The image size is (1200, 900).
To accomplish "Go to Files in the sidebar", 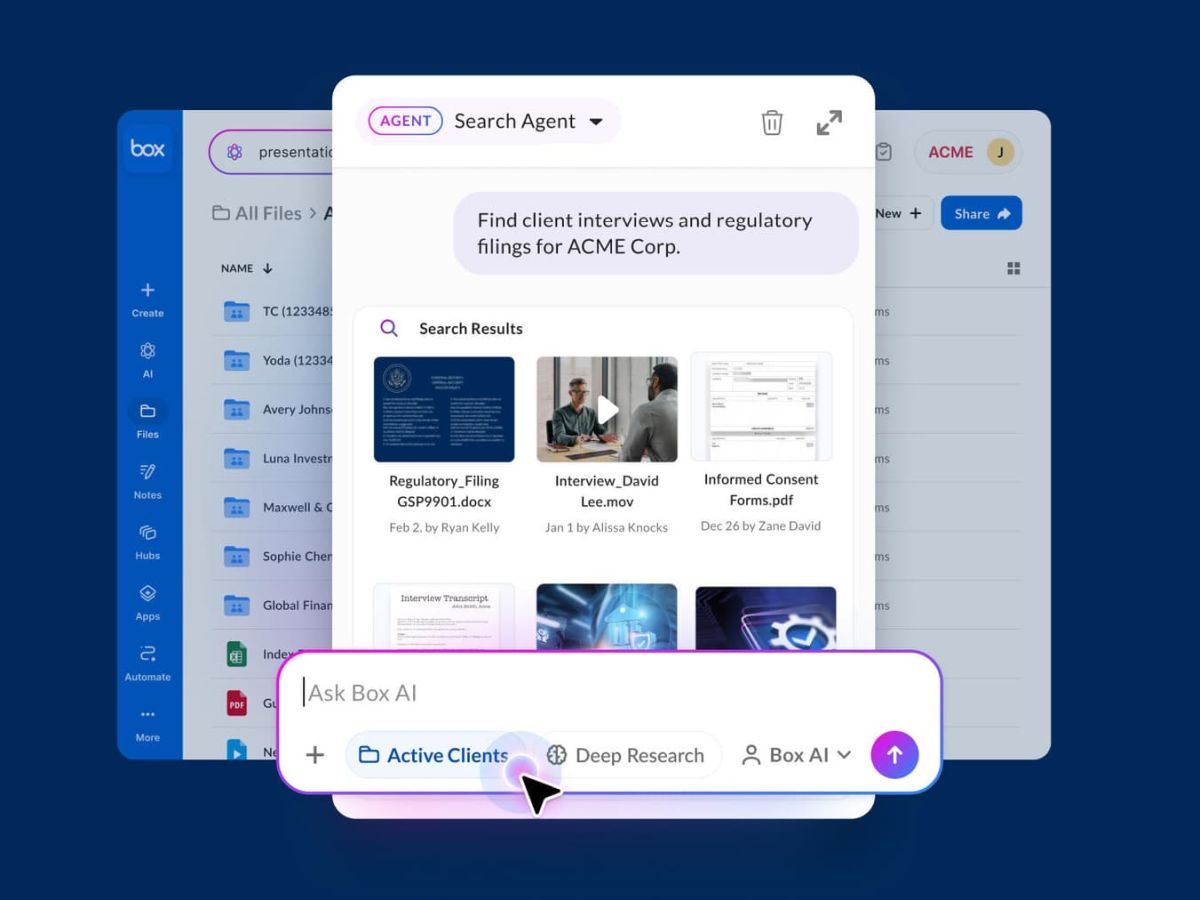I will pyautogui.click(x=148, y=420).
